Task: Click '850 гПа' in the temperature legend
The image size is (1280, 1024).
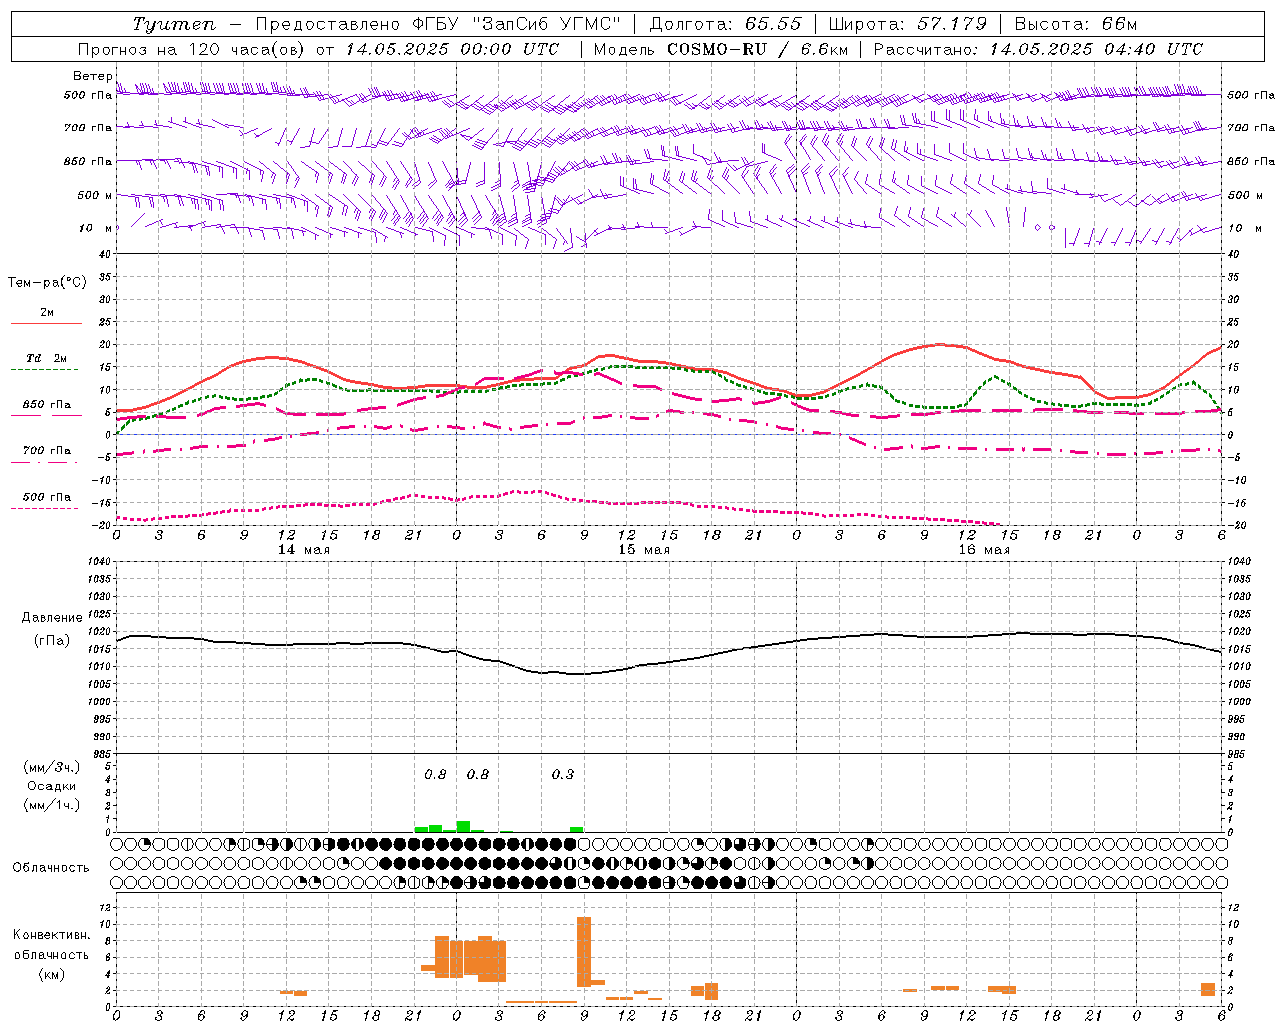Action: (x=46, y=405)
